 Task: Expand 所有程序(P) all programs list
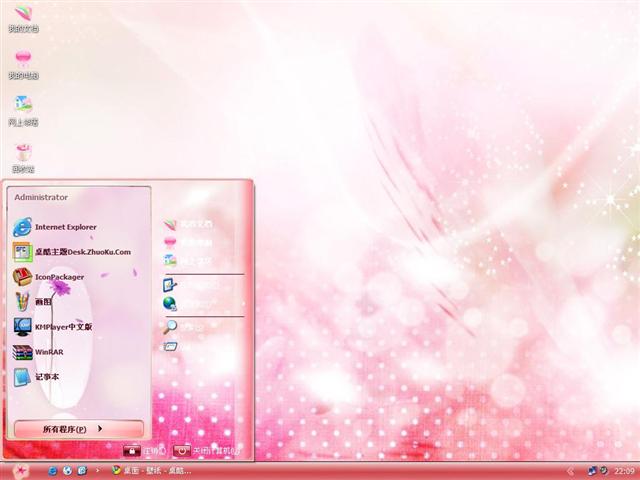tap(79, 429)
